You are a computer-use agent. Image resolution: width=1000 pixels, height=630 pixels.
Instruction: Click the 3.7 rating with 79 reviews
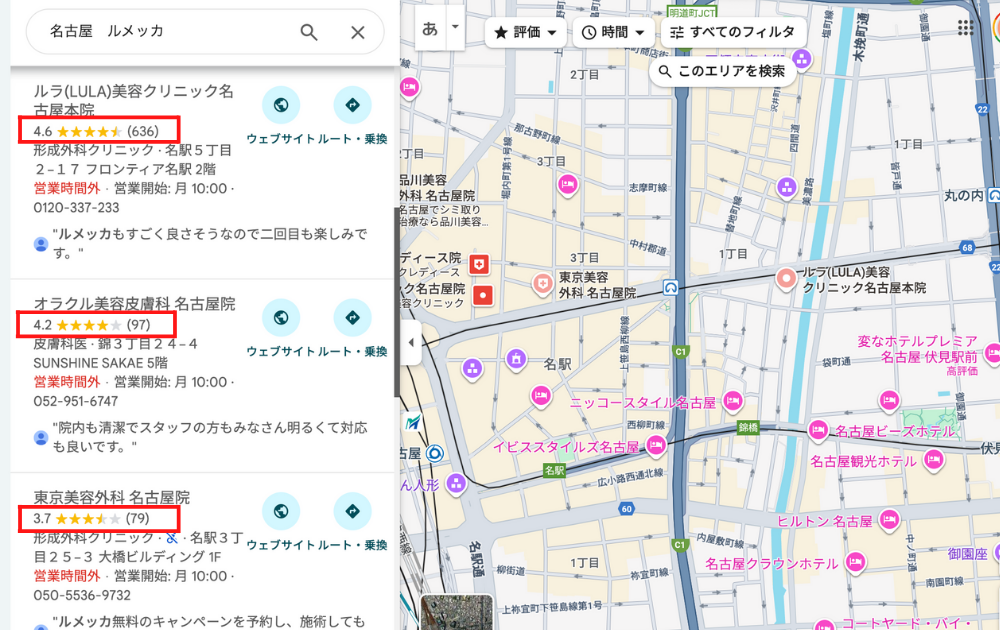pyautogui.click(x=91, y=518)
